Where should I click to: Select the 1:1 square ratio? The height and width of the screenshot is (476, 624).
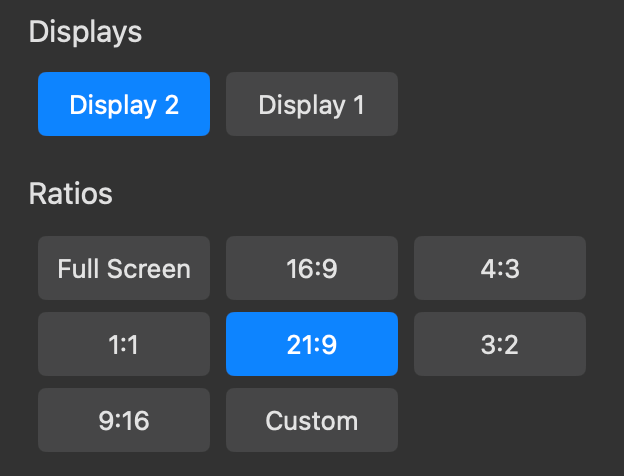pos(124,344)
